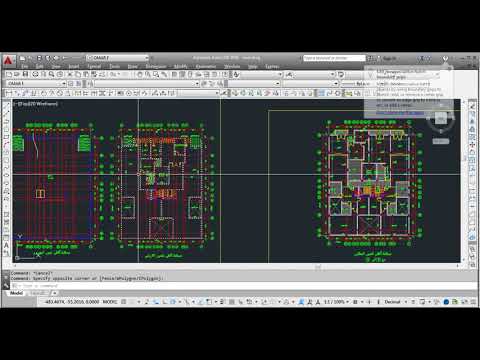Toggle MODEL space button in status bar
480x360 pixels.
(110, 302)
